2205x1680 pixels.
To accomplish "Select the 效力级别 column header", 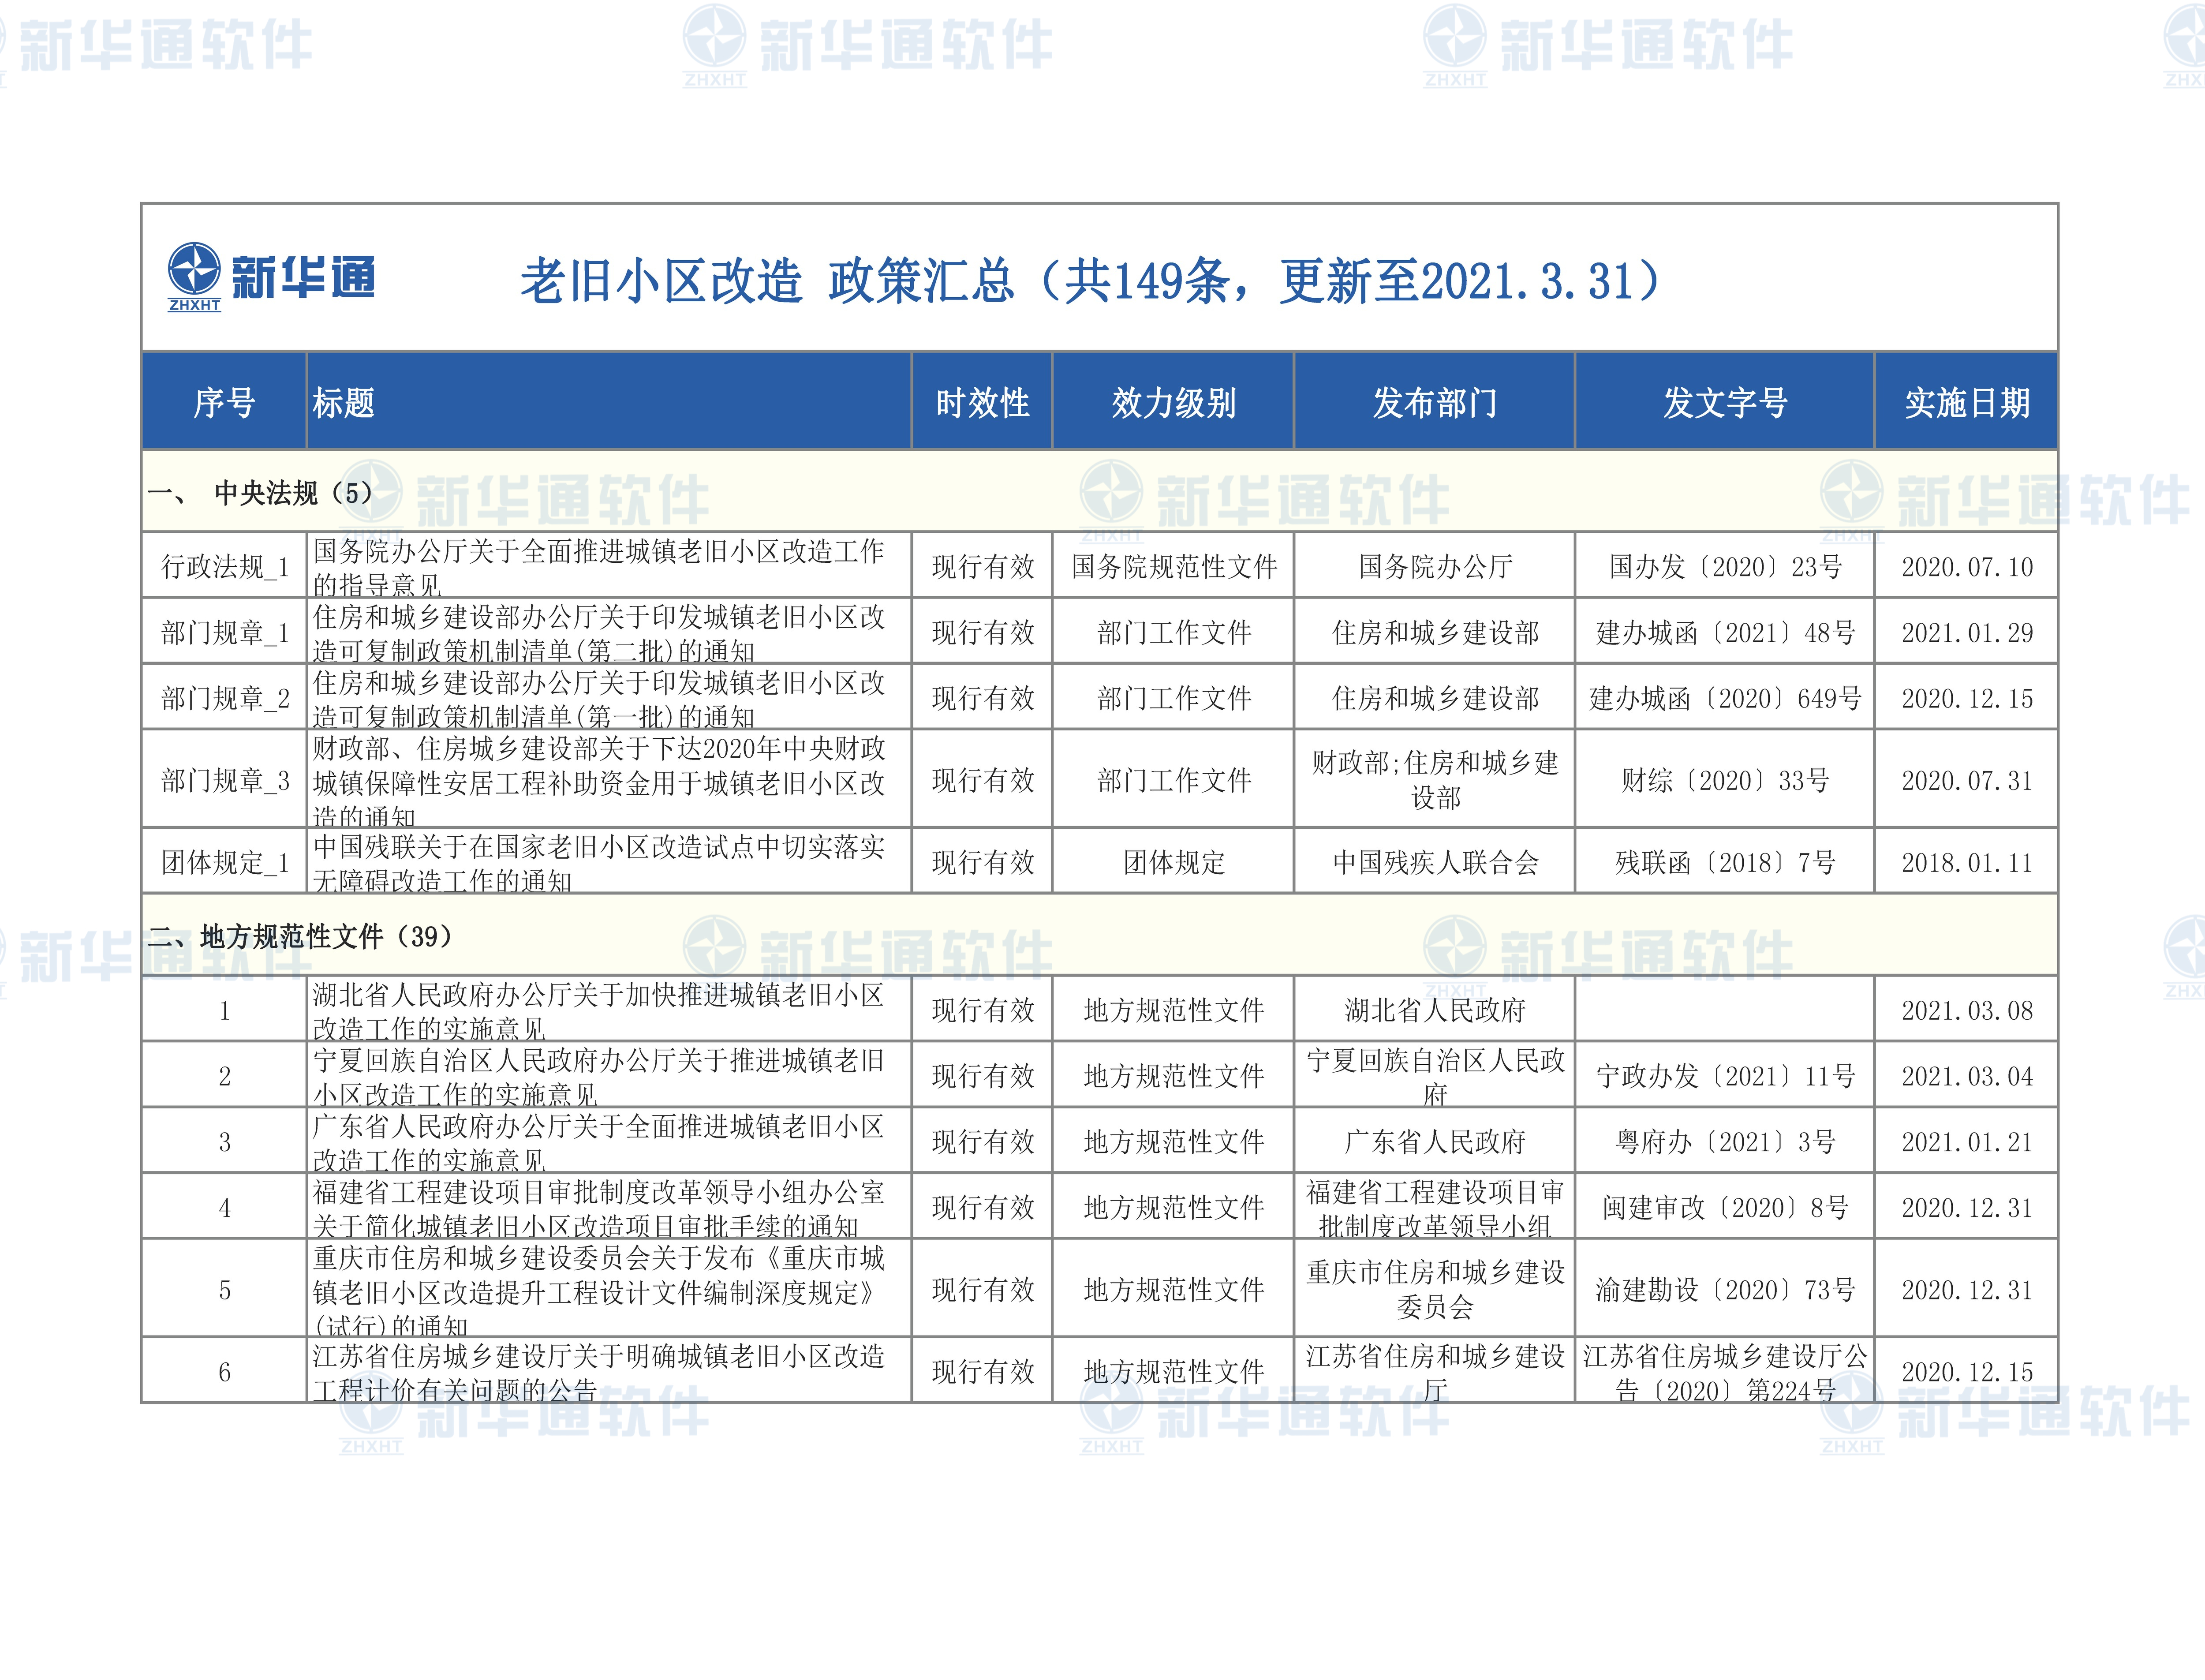I will coord(1173,402).
